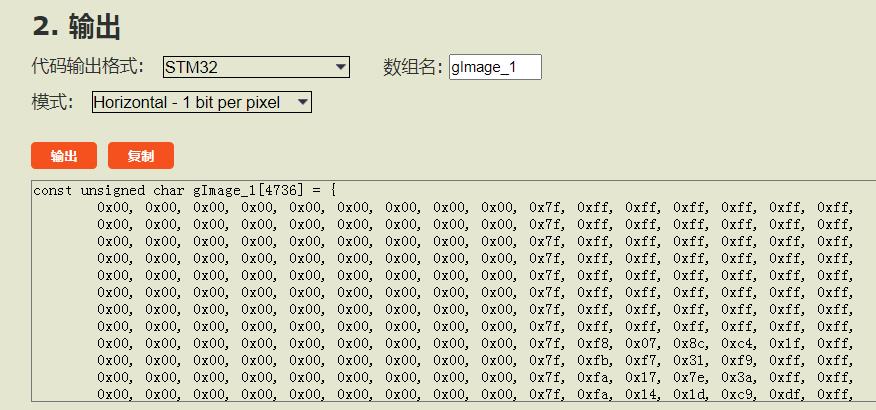Click the 数组名 label
The image size is (876, 410).
point(412,67)
